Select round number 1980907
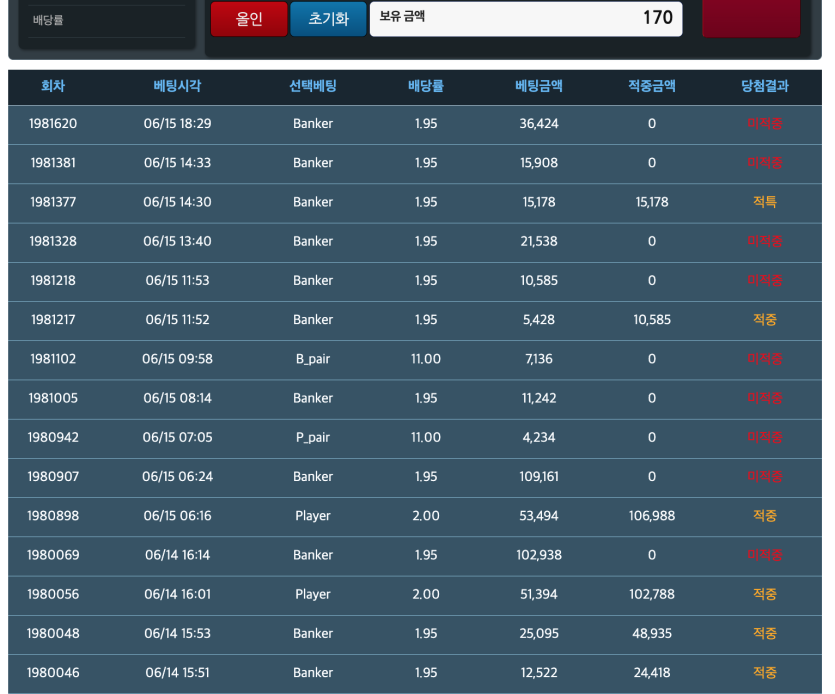Image resolution: width=835 pixels, height=694 pixels. pyautogui.click(x=53, y=476)
